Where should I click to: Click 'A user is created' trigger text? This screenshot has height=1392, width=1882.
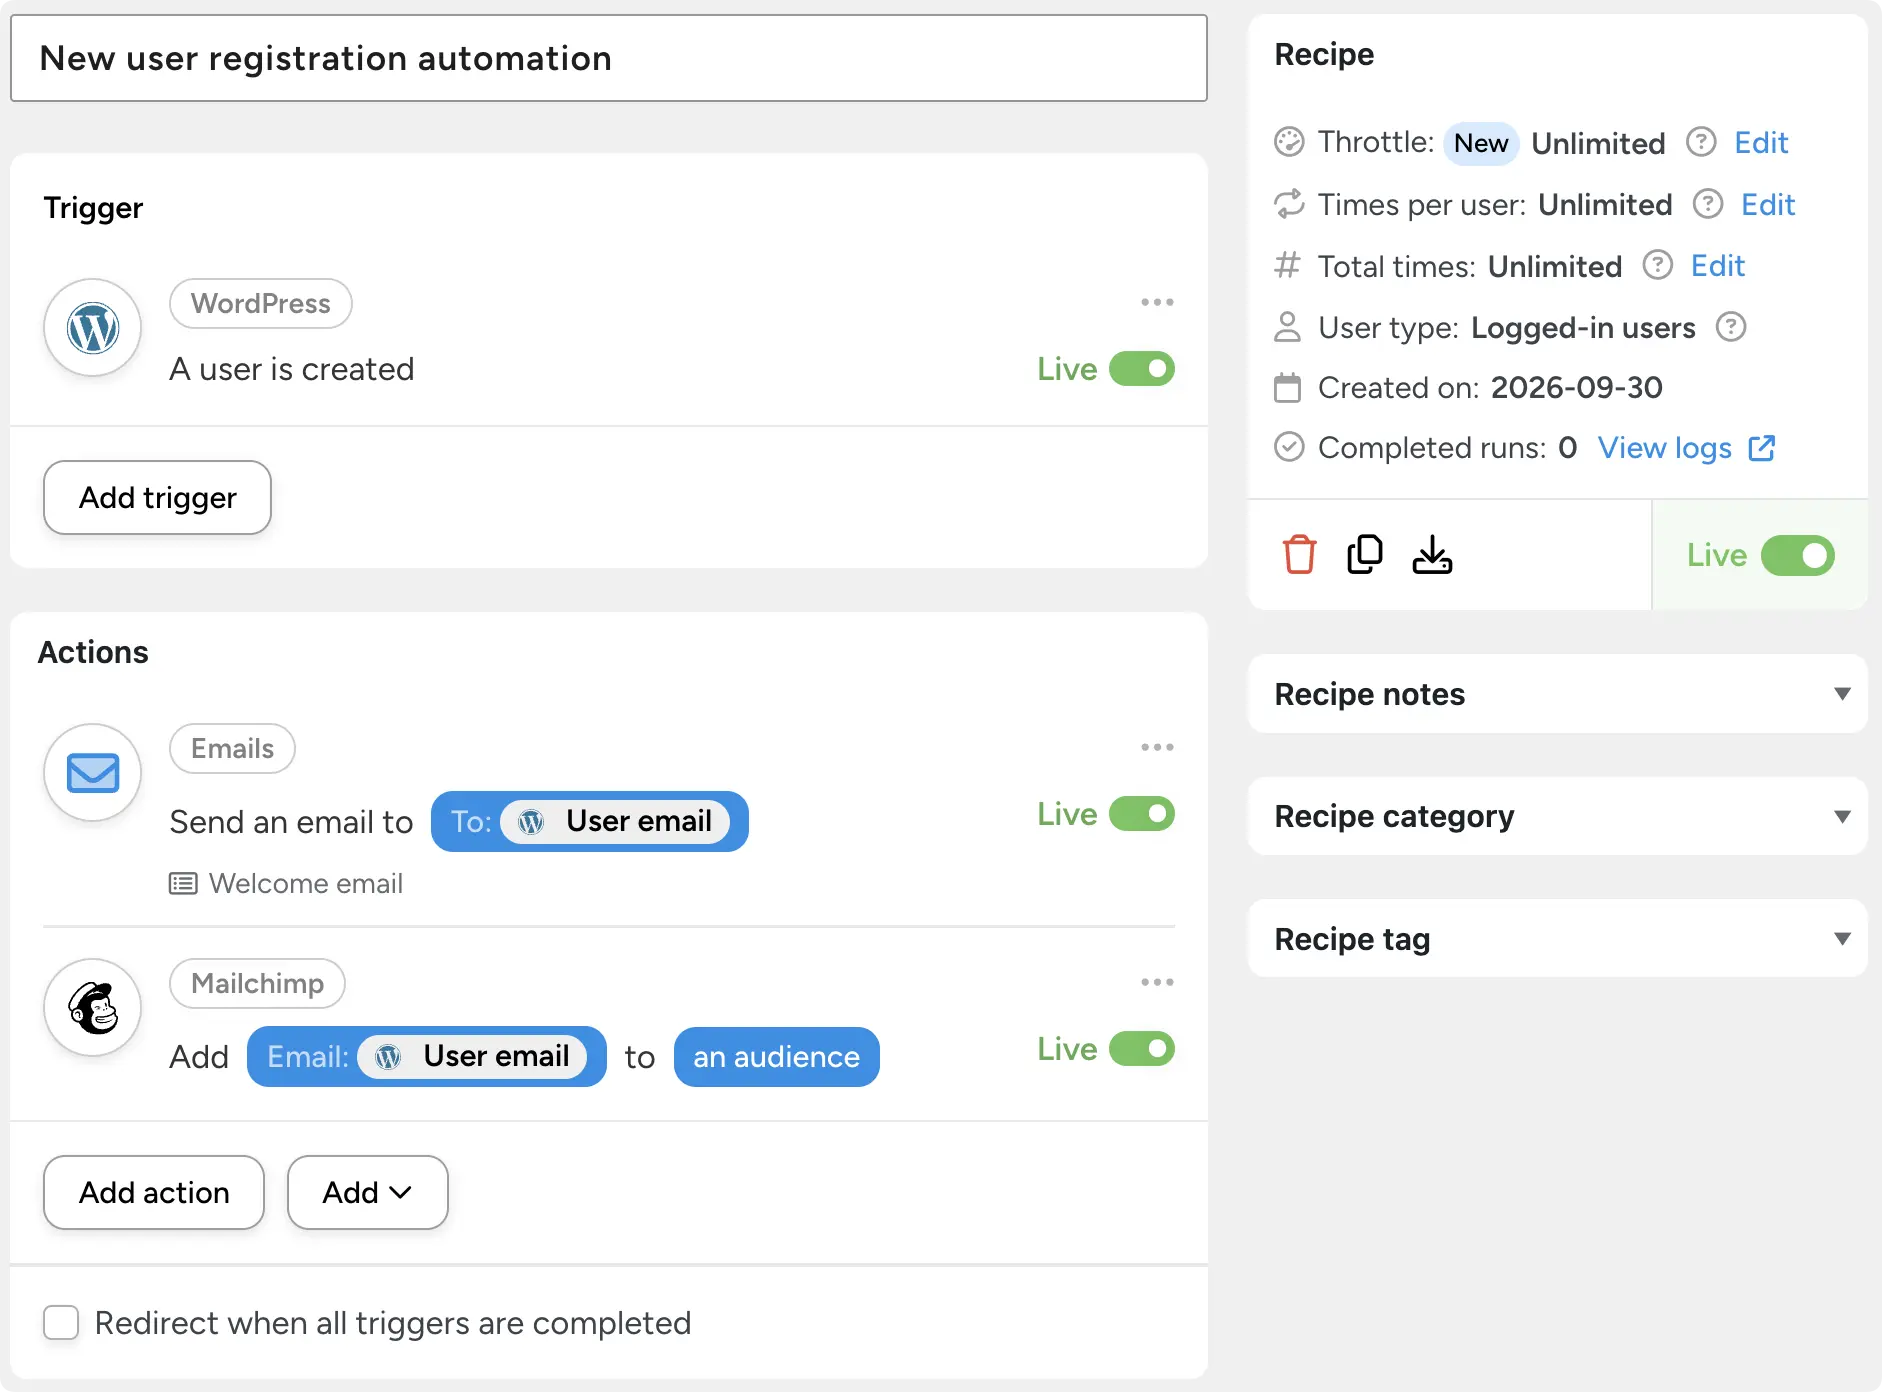click(x=292, y=369)
